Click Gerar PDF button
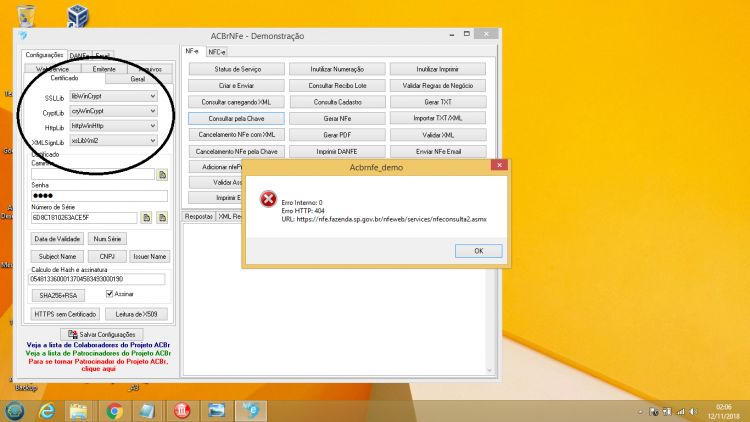Viewport: 750px width, 422px height. 337,135
